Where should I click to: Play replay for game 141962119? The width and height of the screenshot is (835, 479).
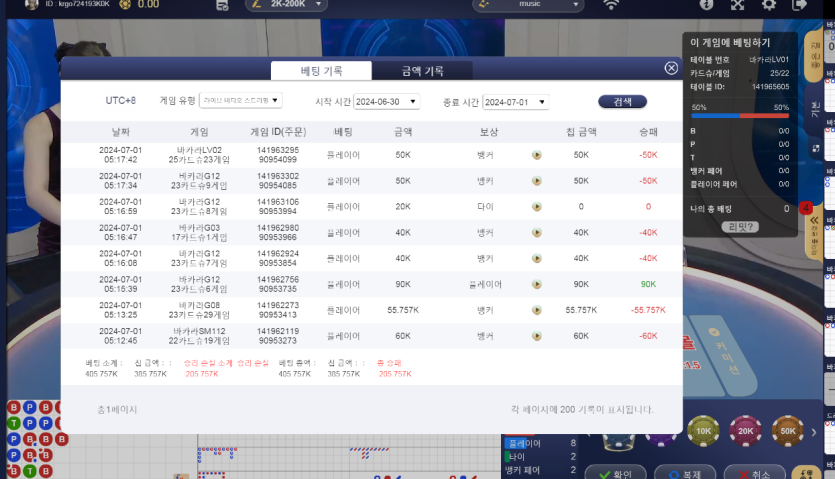coord(537,336)
